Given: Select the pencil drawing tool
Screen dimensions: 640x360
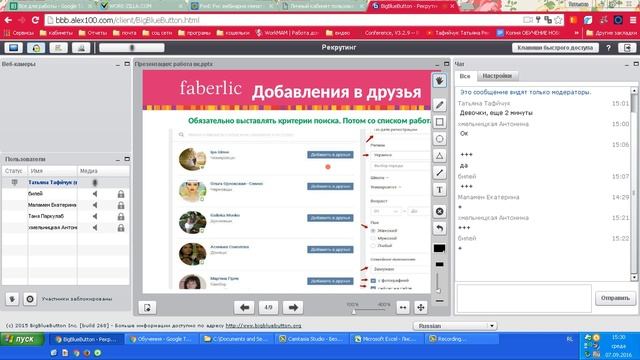Looking at the screenshot, I should click(439, 105).
